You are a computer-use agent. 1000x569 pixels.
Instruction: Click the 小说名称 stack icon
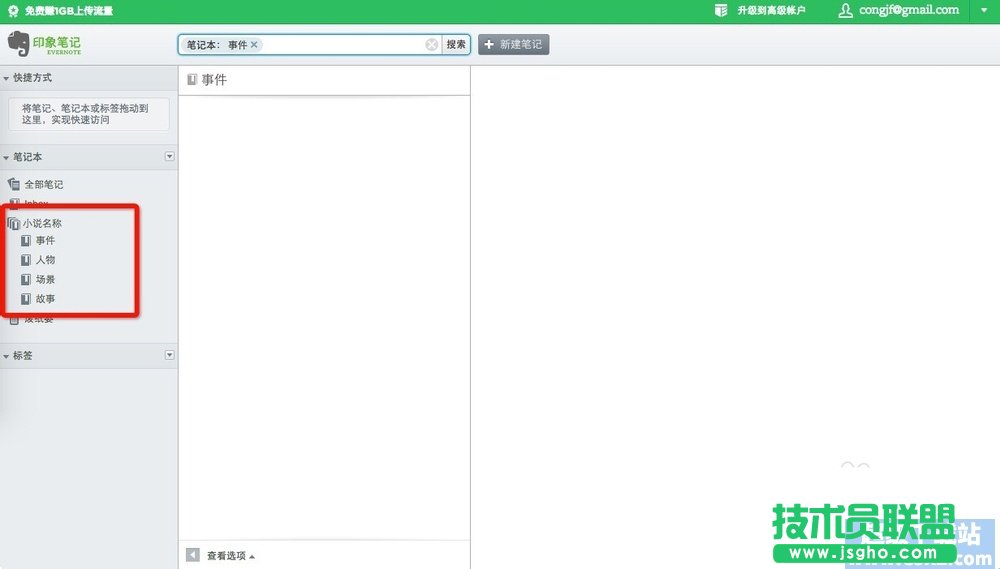pos(13,223)
